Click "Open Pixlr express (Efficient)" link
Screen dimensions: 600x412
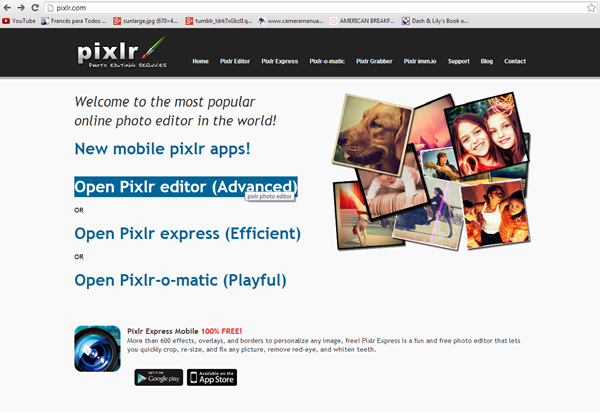187,234
